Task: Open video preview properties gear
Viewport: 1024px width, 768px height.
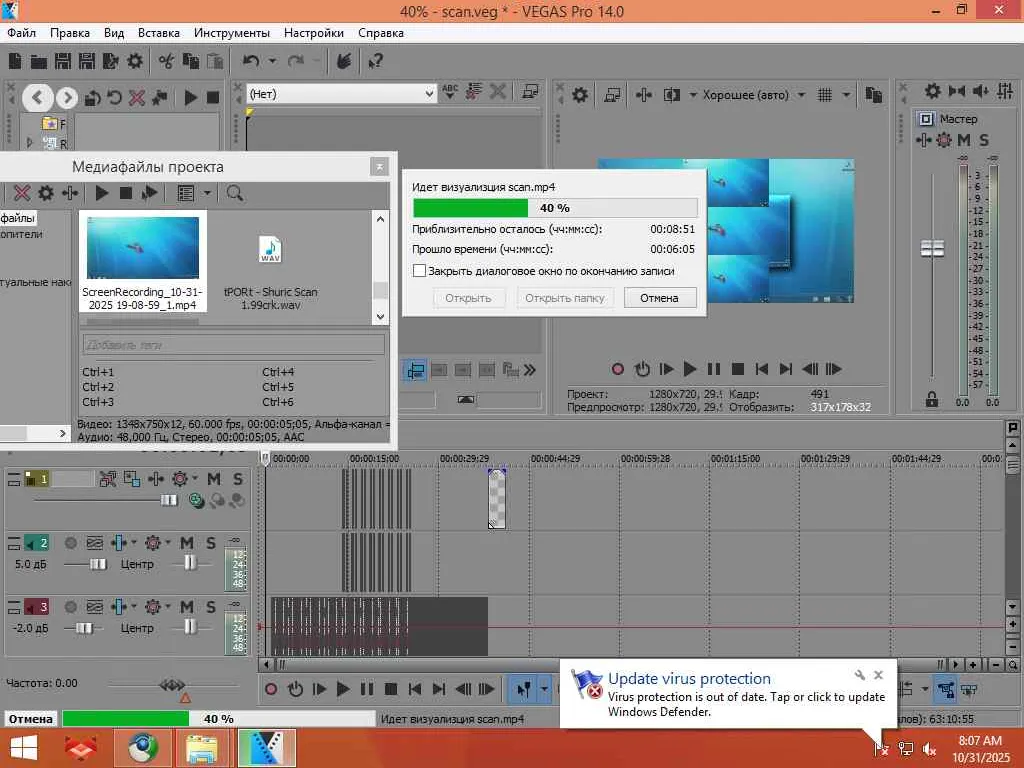Action: click(580, 95)
